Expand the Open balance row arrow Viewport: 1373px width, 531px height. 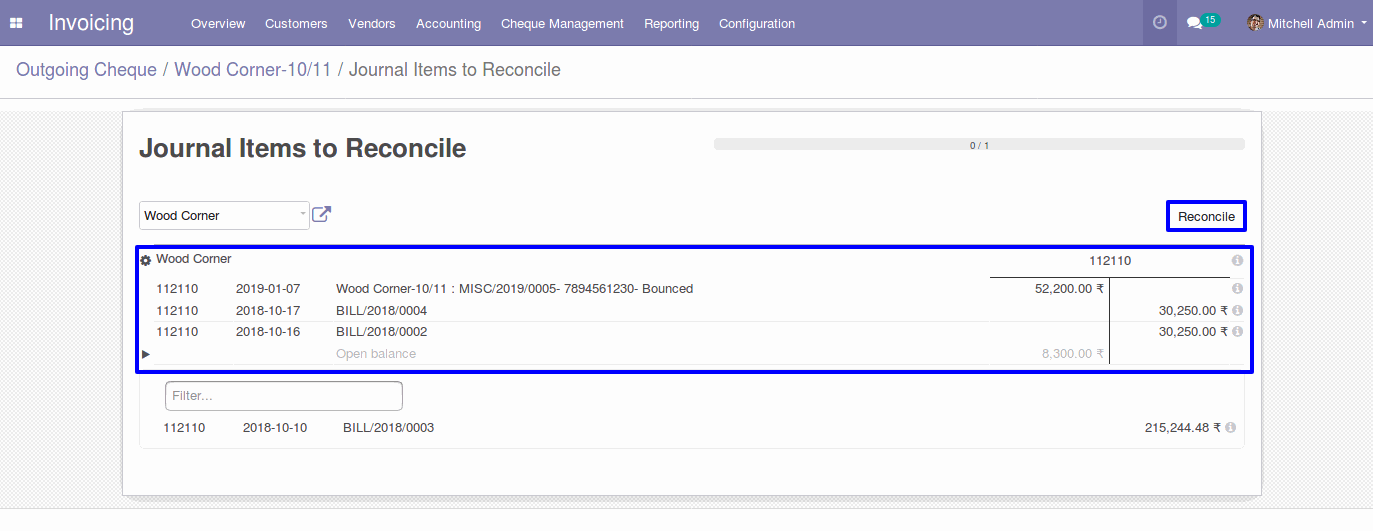[146, 354]
